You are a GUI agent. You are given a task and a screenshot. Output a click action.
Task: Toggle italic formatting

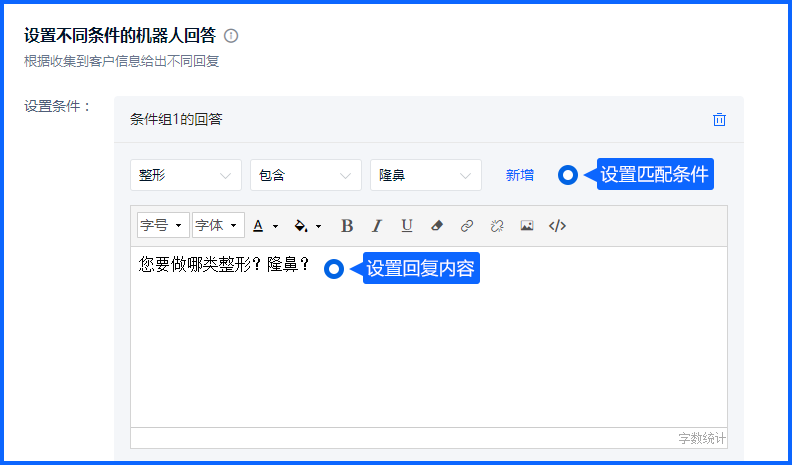point(377,226)
